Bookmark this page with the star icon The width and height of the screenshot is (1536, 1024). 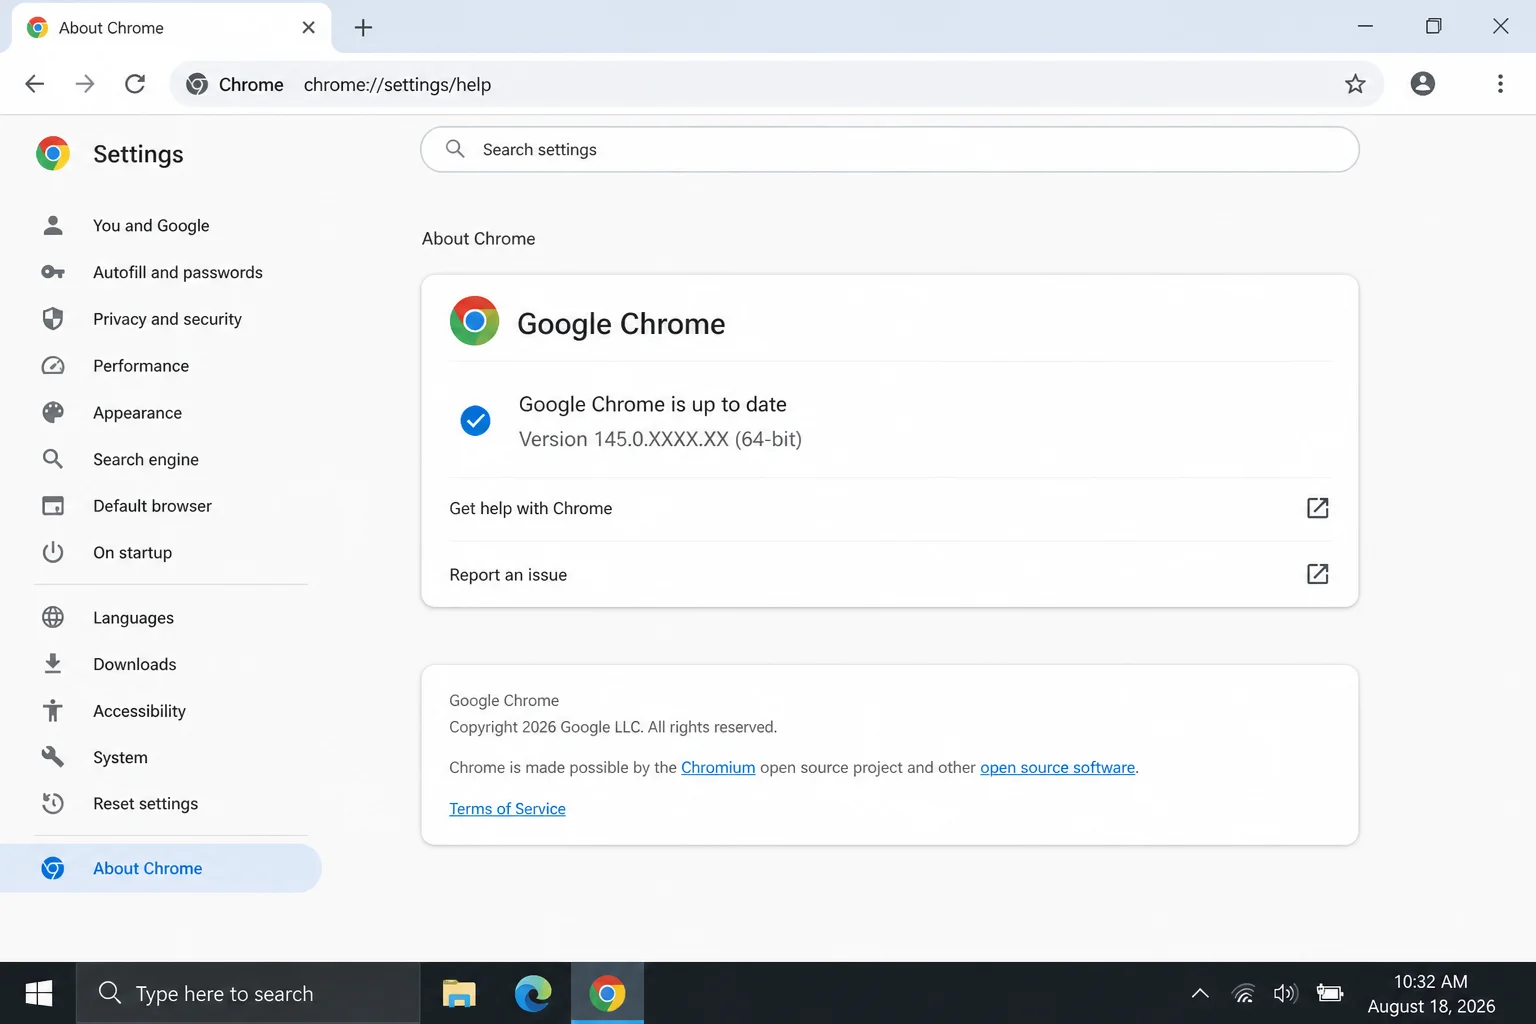(1355, 84)
